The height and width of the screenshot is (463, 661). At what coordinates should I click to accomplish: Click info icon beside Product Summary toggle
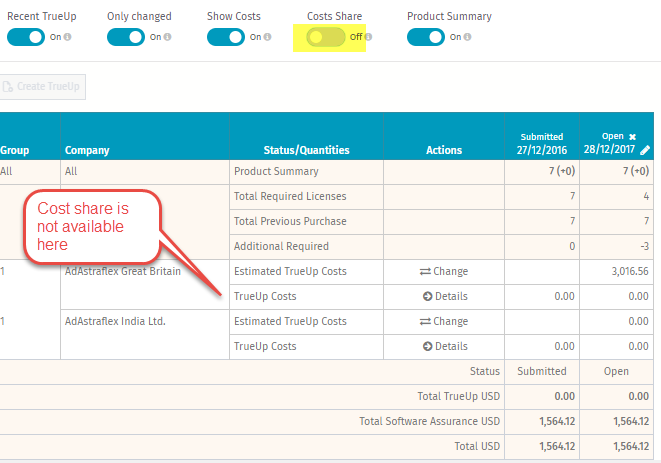(467, 37)
